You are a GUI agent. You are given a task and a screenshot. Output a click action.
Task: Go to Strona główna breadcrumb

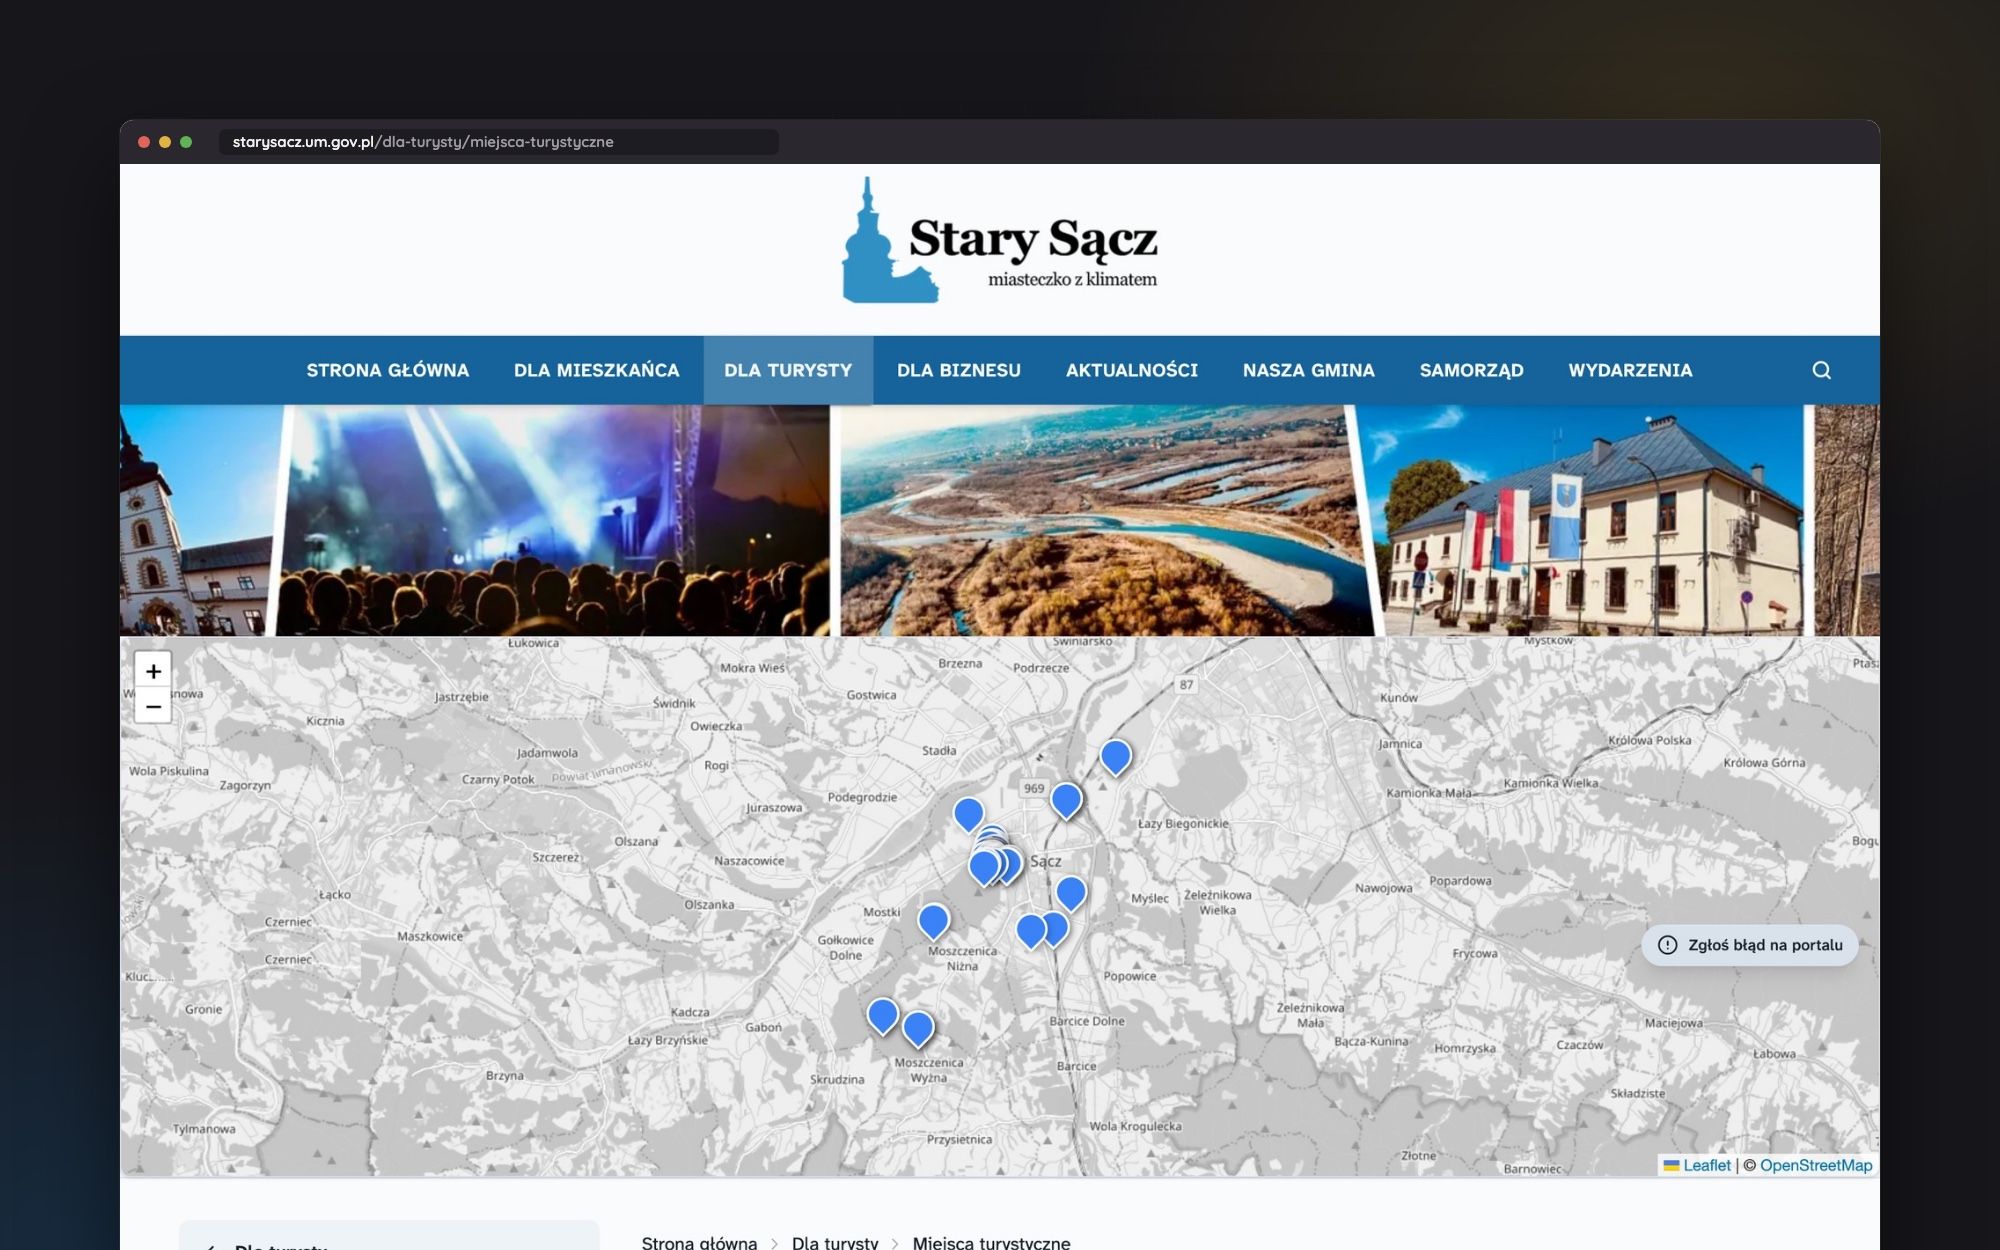pyautogui.click(x=699, y=1242)
